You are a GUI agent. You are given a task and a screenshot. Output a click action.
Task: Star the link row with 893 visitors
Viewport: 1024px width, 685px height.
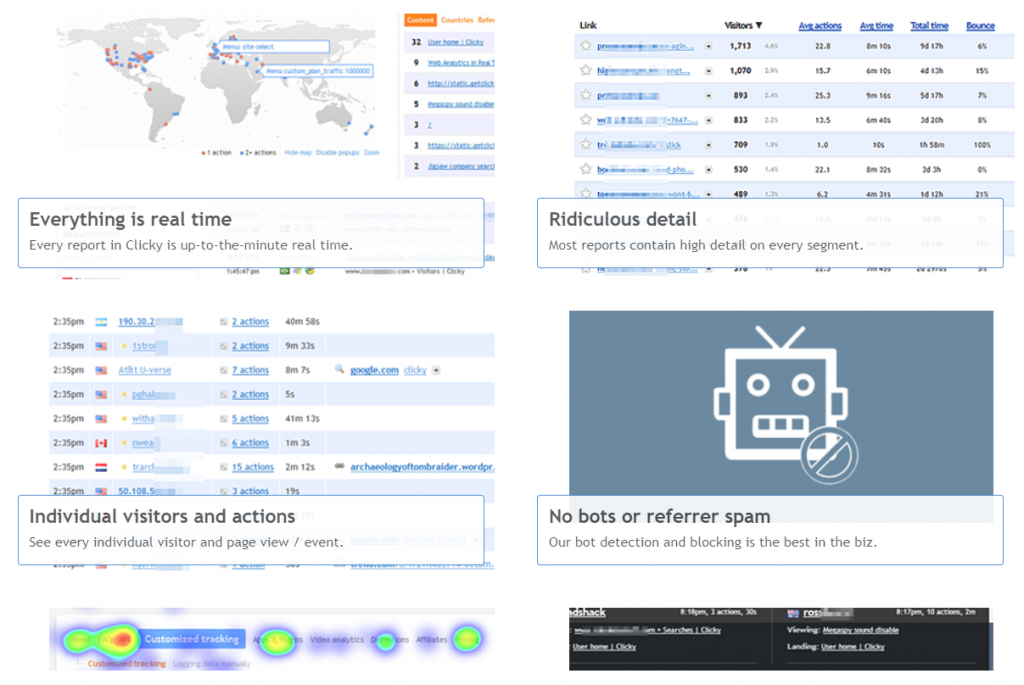click(586, 95)
